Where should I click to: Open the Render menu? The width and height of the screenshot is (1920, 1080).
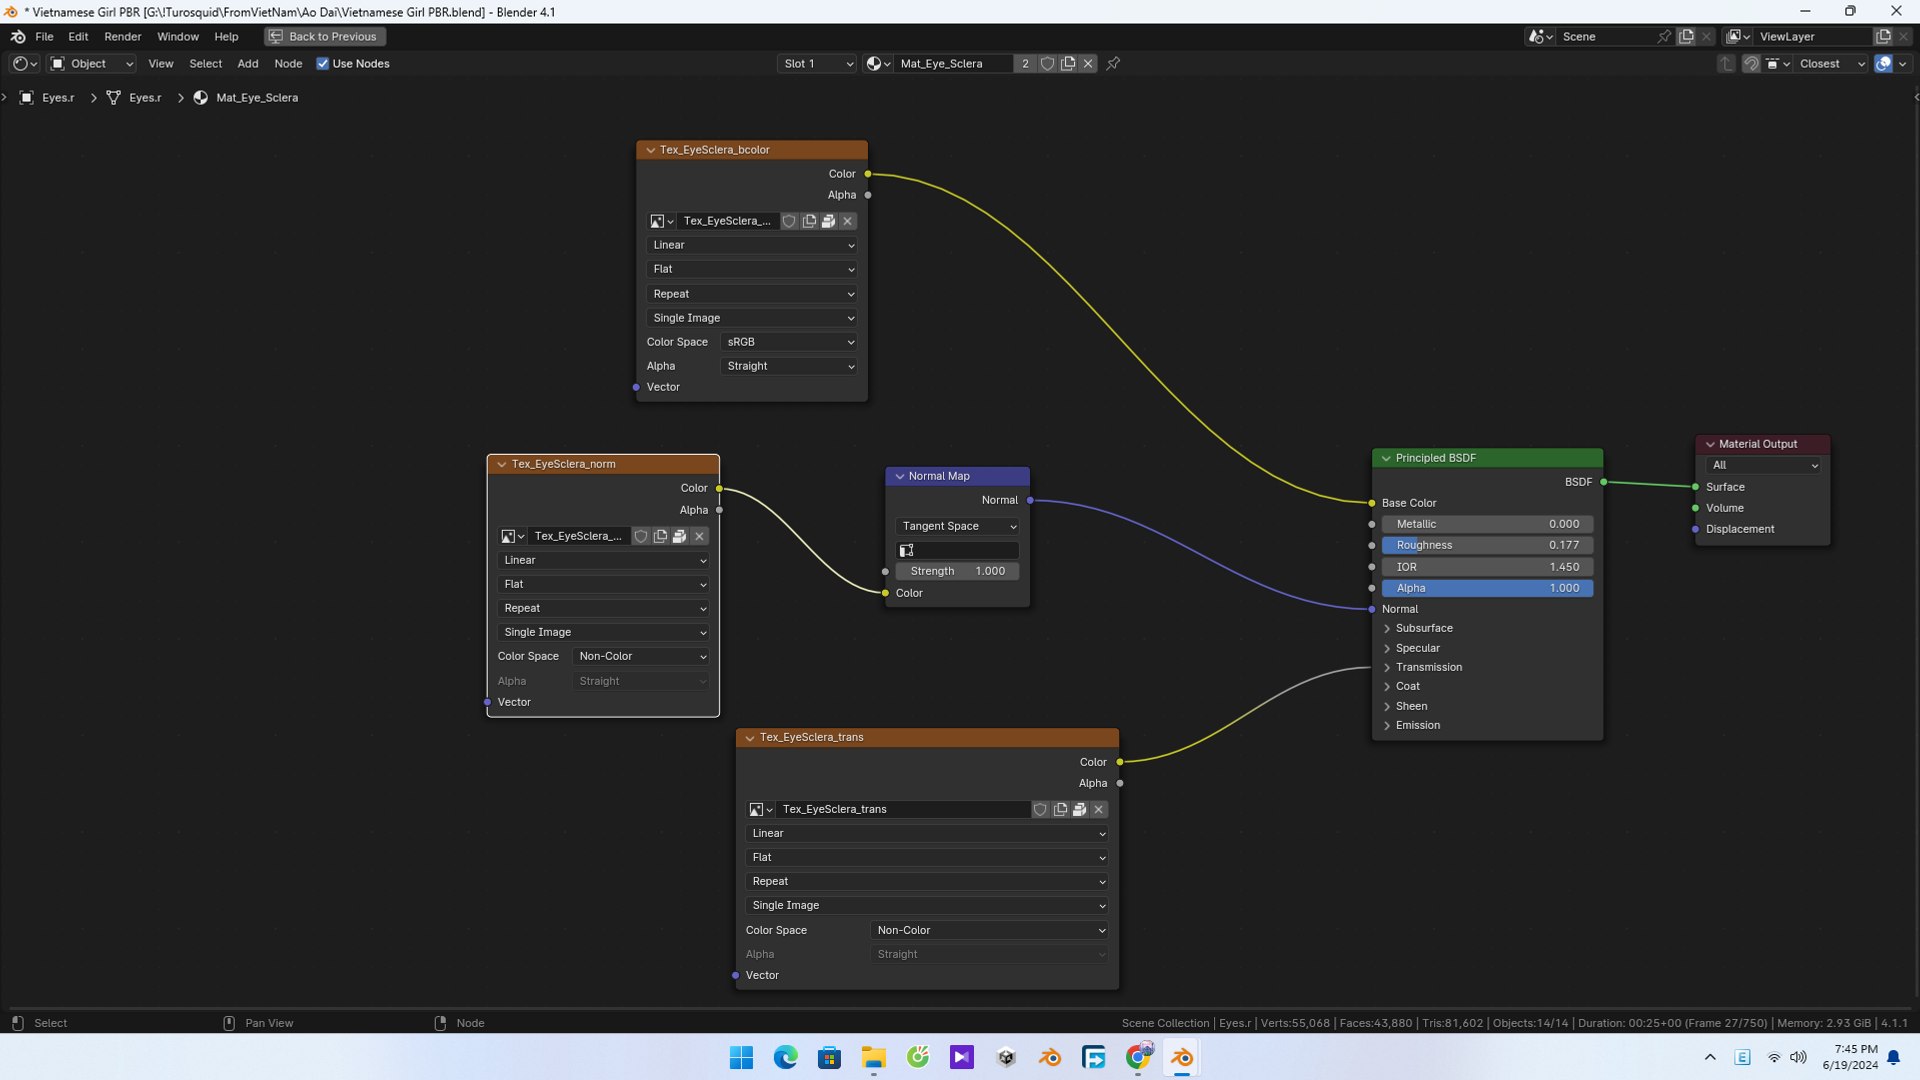pos(122,36)
